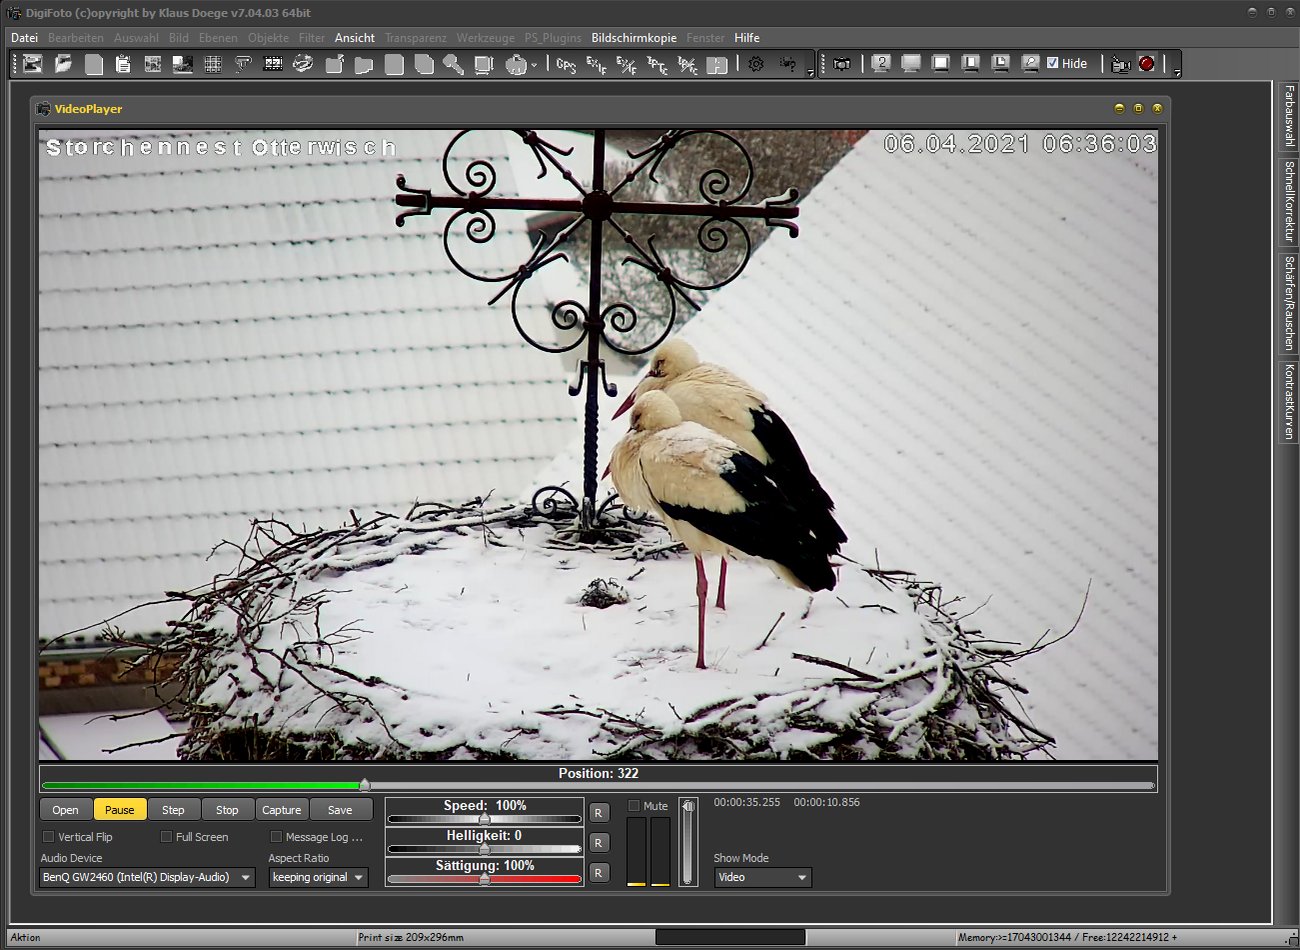Click the camera screenshot icon

(842, 64)
